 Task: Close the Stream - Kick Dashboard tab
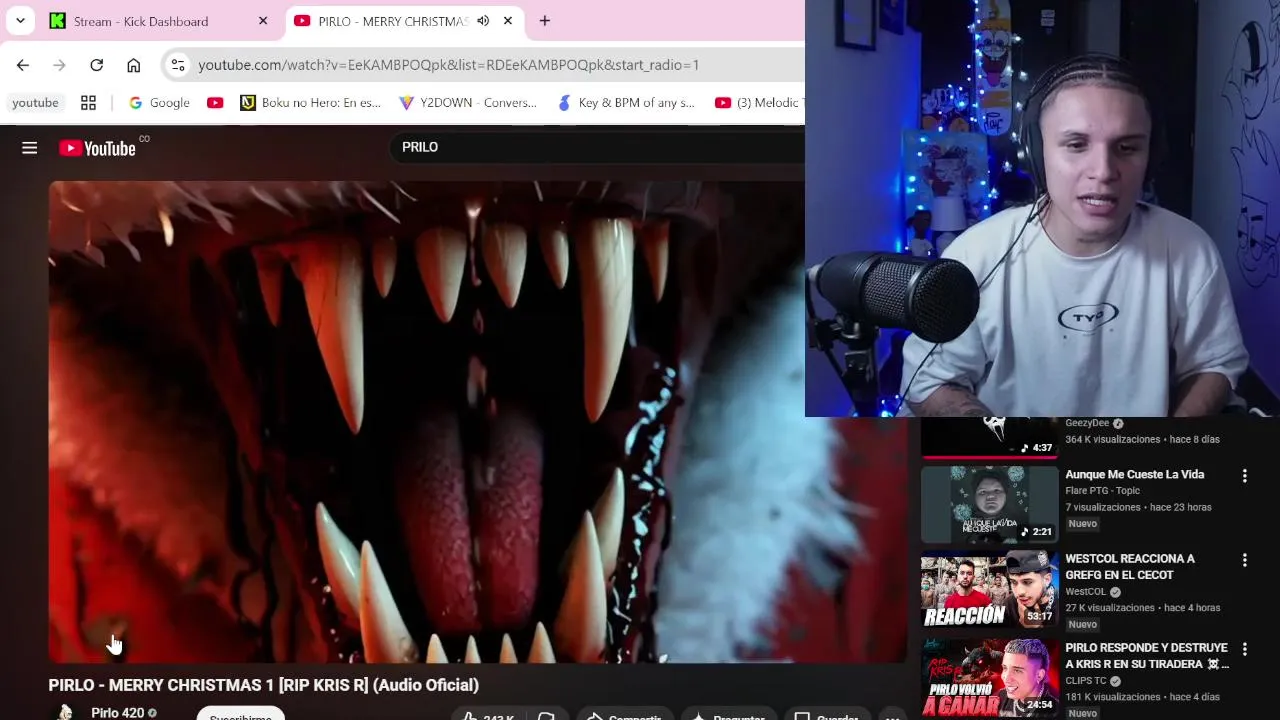pyautogui.click(x=263, y=21)
